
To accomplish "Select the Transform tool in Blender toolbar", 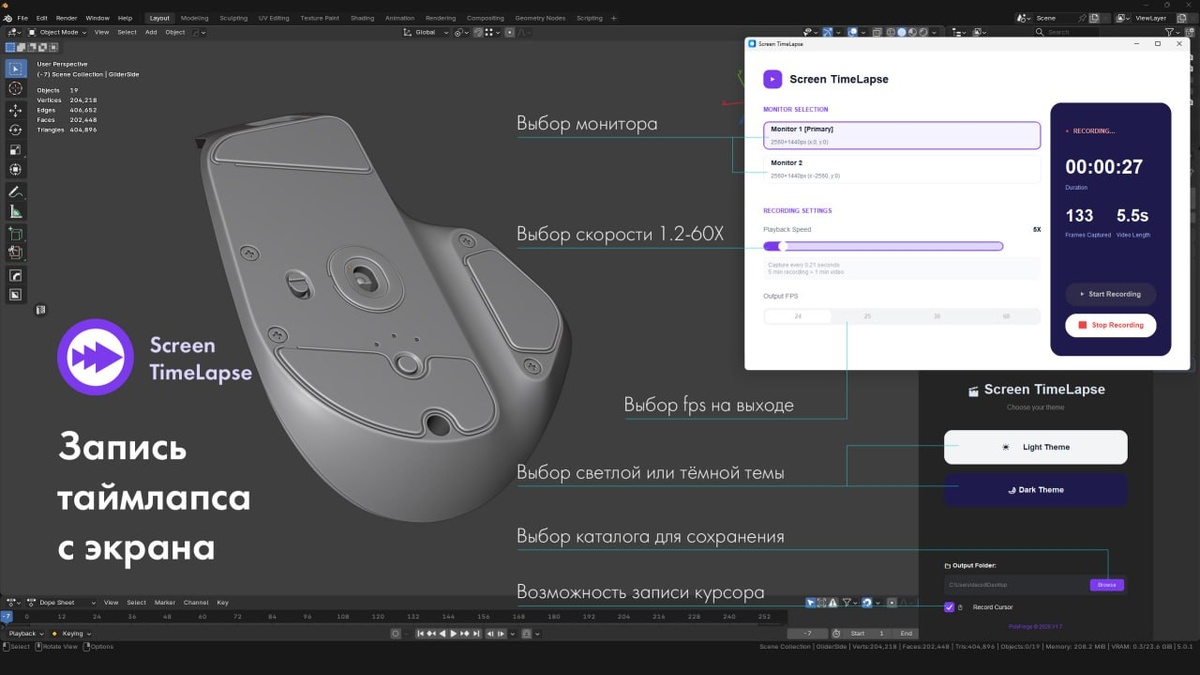I will 15,170.
